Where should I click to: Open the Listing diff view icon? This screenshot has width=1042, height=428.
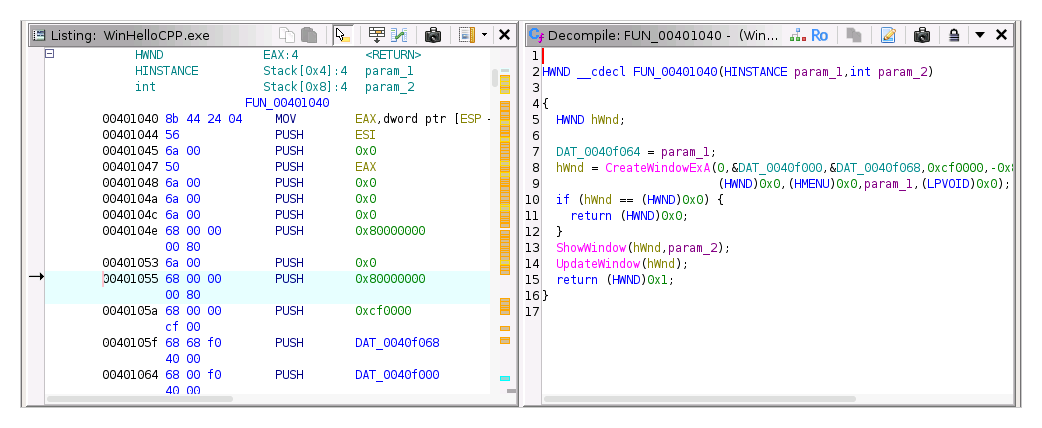pos(399,35)
